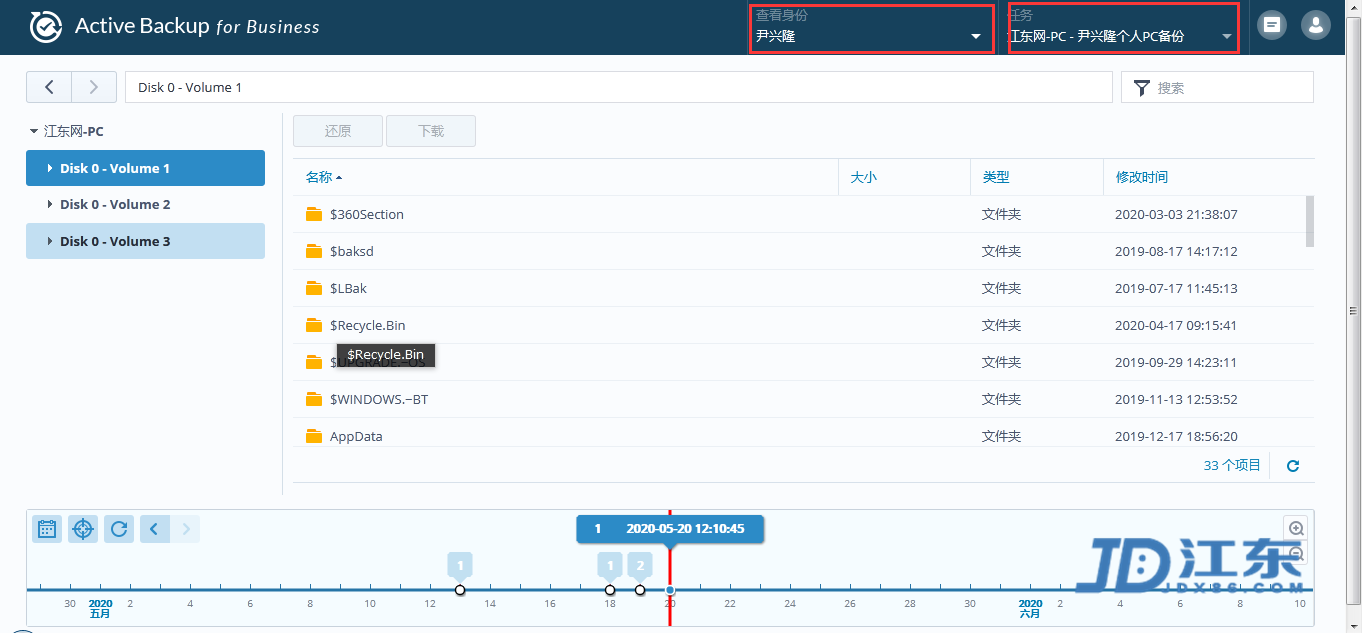Click the $WINDOWS.~BT folder name
The width and height of the screenshot is (1362, 633).
click(379, 399)
